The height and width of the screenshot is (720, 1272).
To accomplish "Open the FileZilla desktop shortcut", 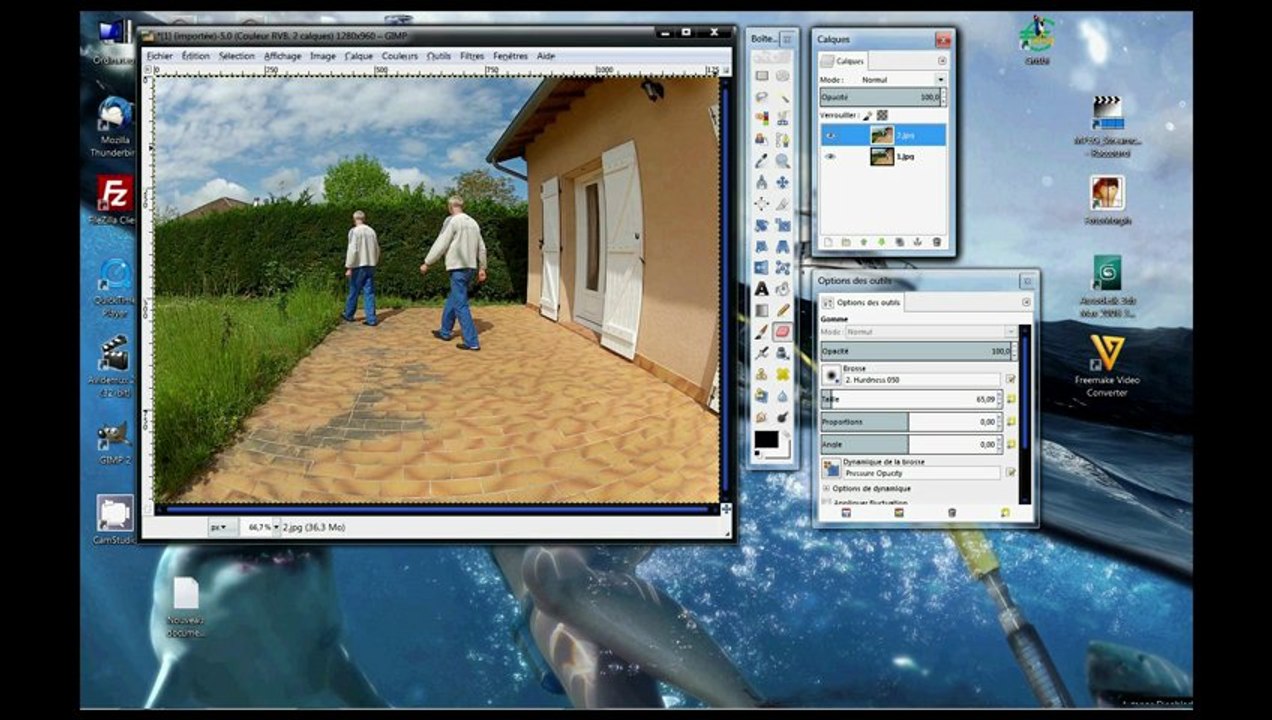I will click(115, 200).
